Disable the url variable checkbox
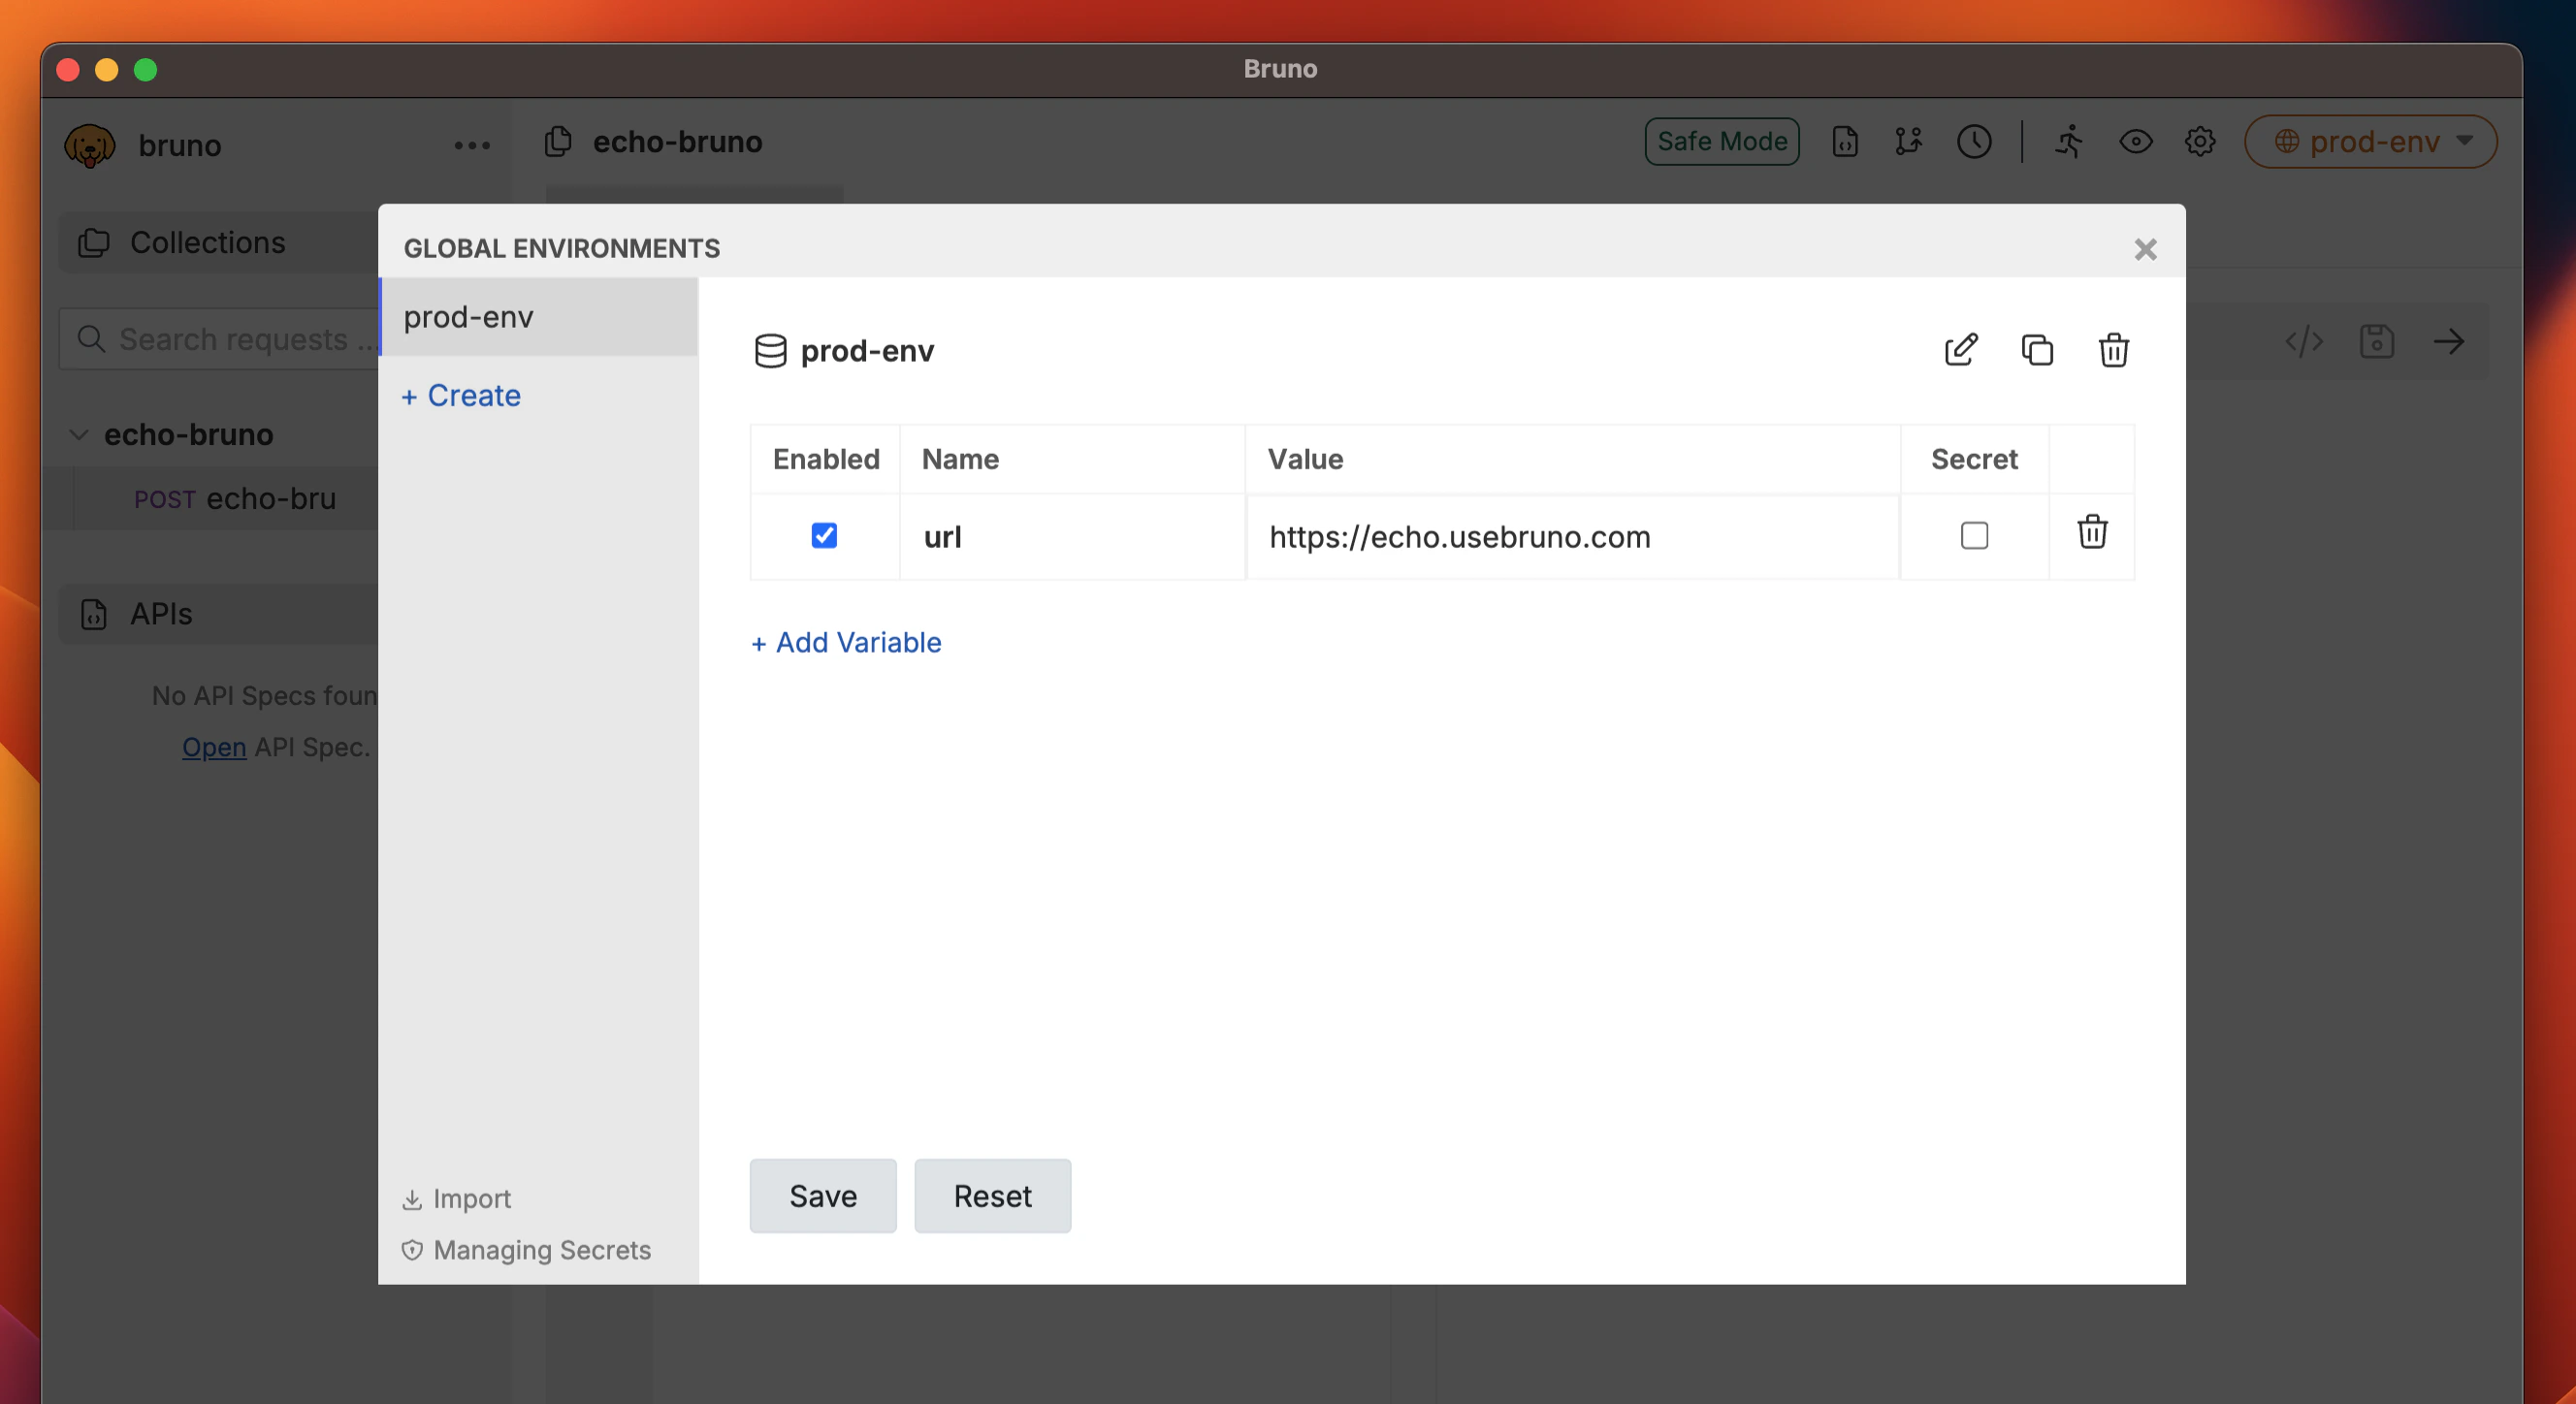This screenshot has width=2576, height=1404. [x=823, y=537]
